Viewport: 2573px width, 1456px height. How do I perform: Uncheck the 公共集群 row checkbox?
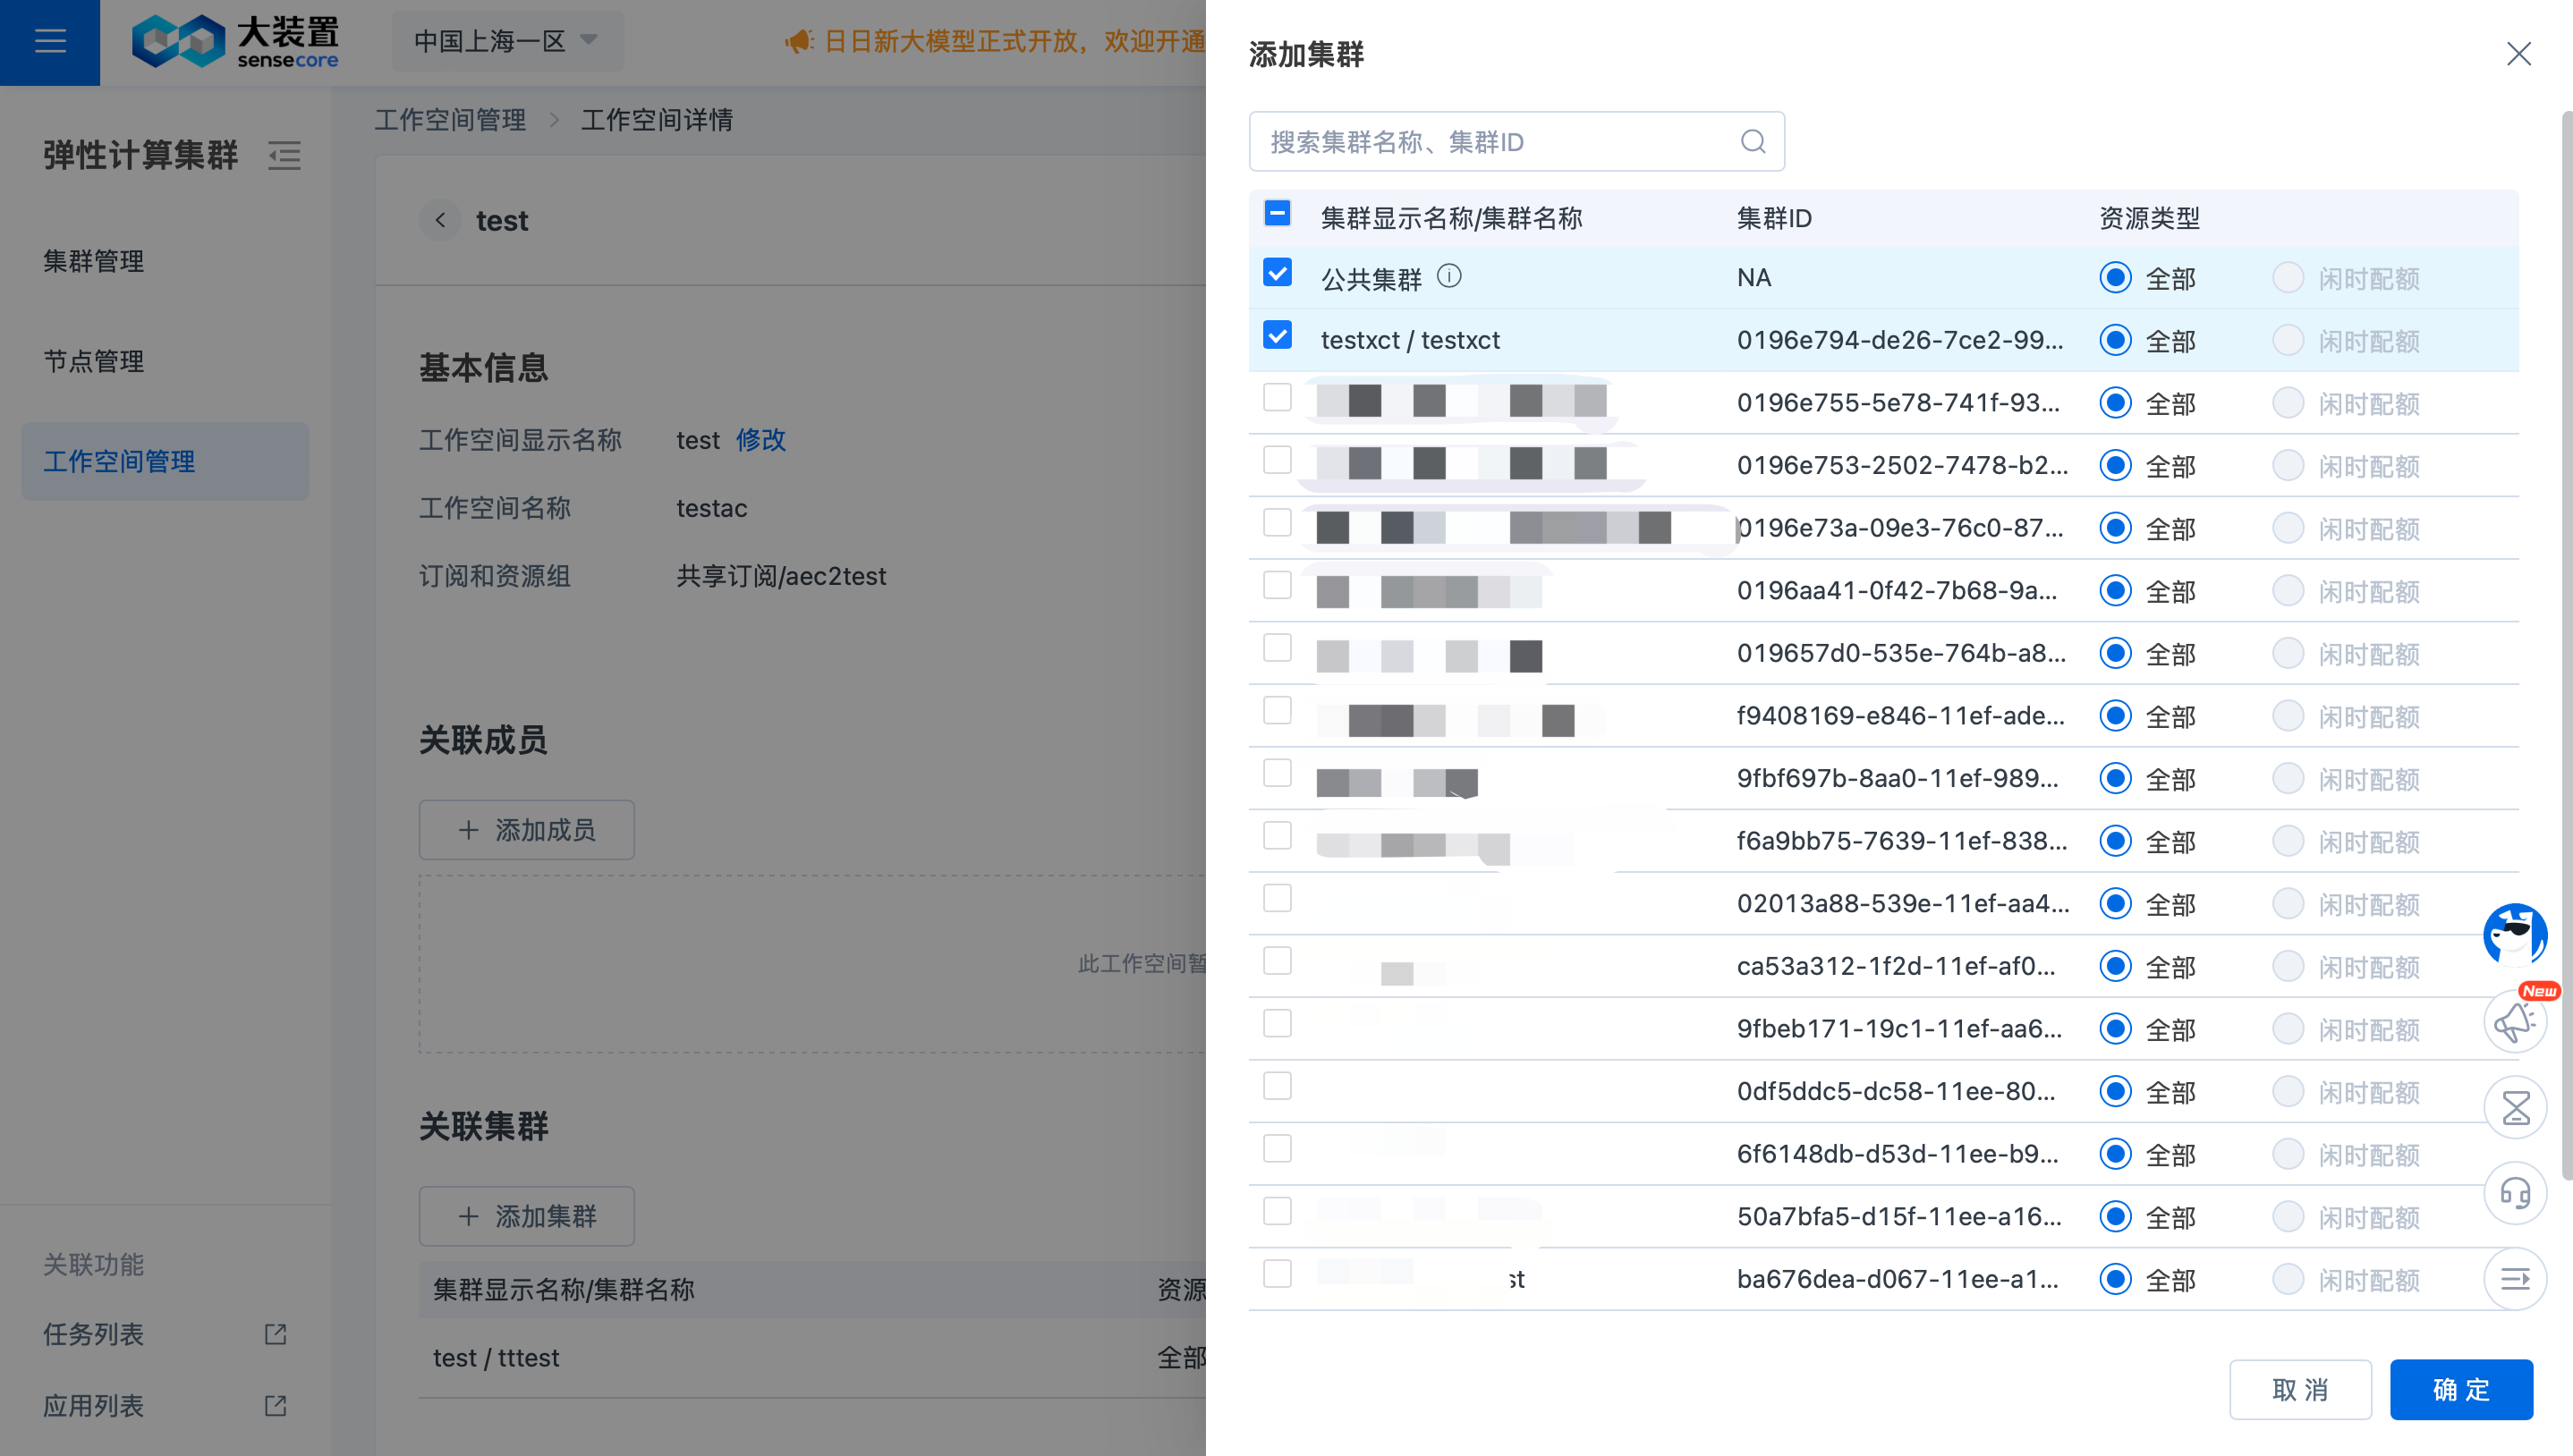(1277, 273)
